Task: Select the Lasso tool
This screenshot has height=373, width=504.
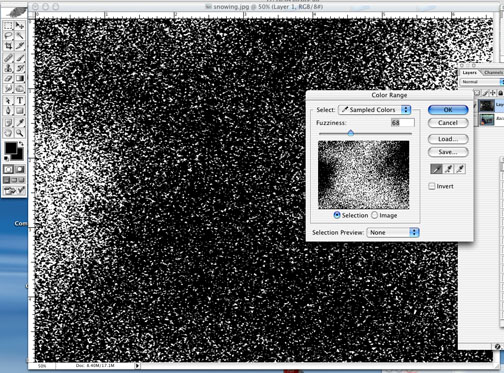Action: (8, 36)
